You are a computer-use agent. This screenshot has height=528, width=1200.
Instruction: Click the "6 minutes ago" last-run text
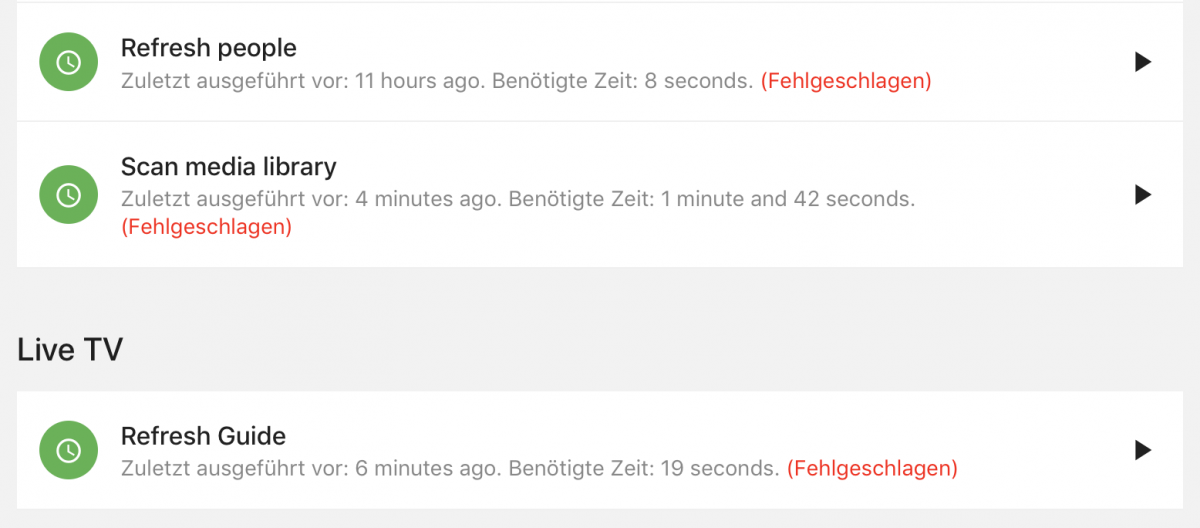click(427, 467)
